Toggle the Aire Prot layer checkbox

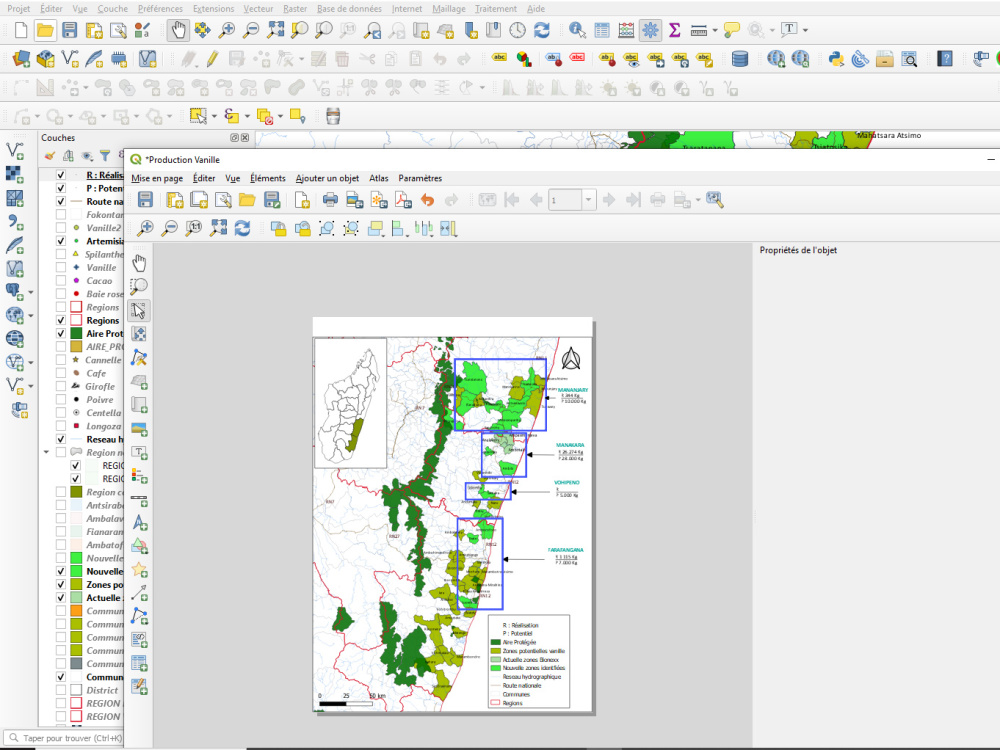tap(61, 334)
